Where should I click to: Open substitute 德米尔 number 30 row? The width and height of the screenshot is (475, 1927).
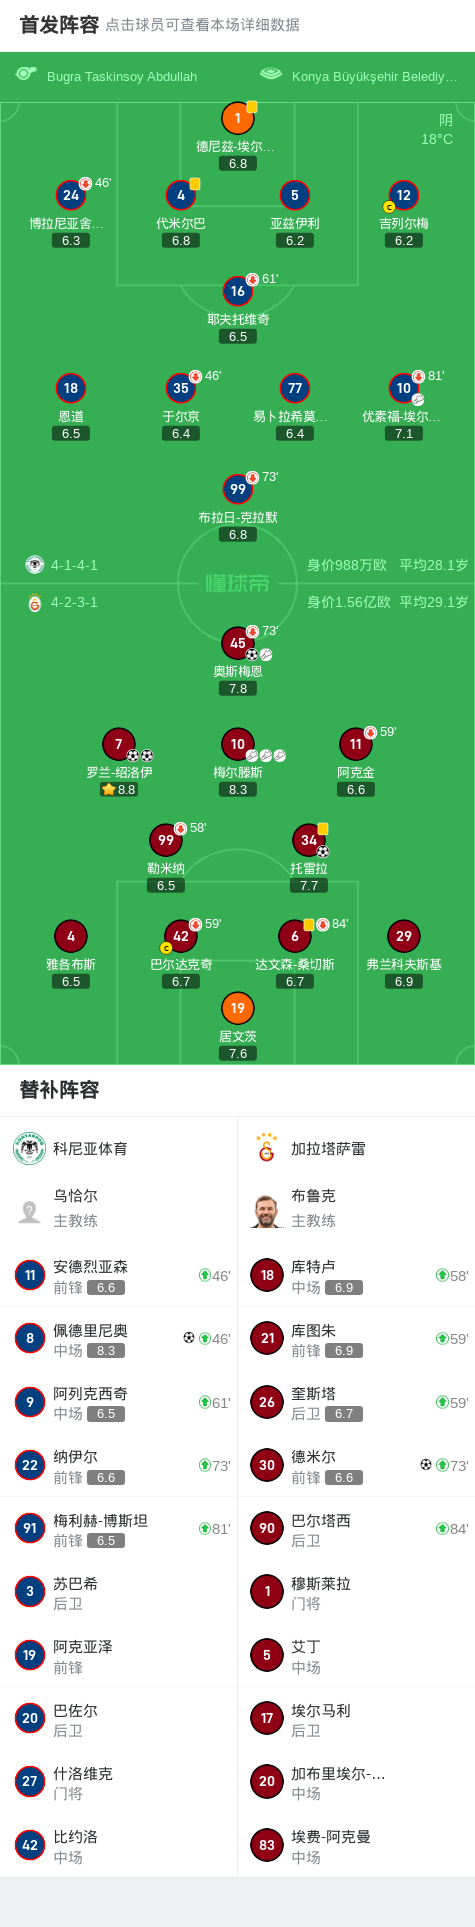[356, 1465]
